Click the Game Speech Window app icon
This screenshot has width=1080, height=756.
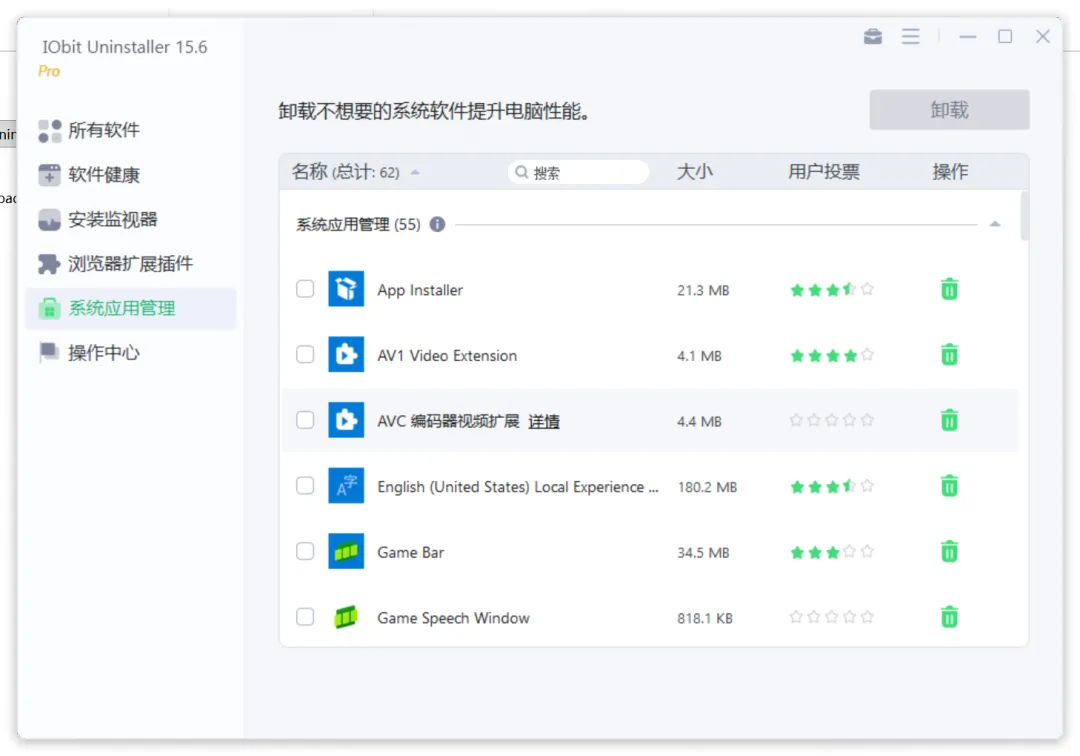(x=346, y=617)
